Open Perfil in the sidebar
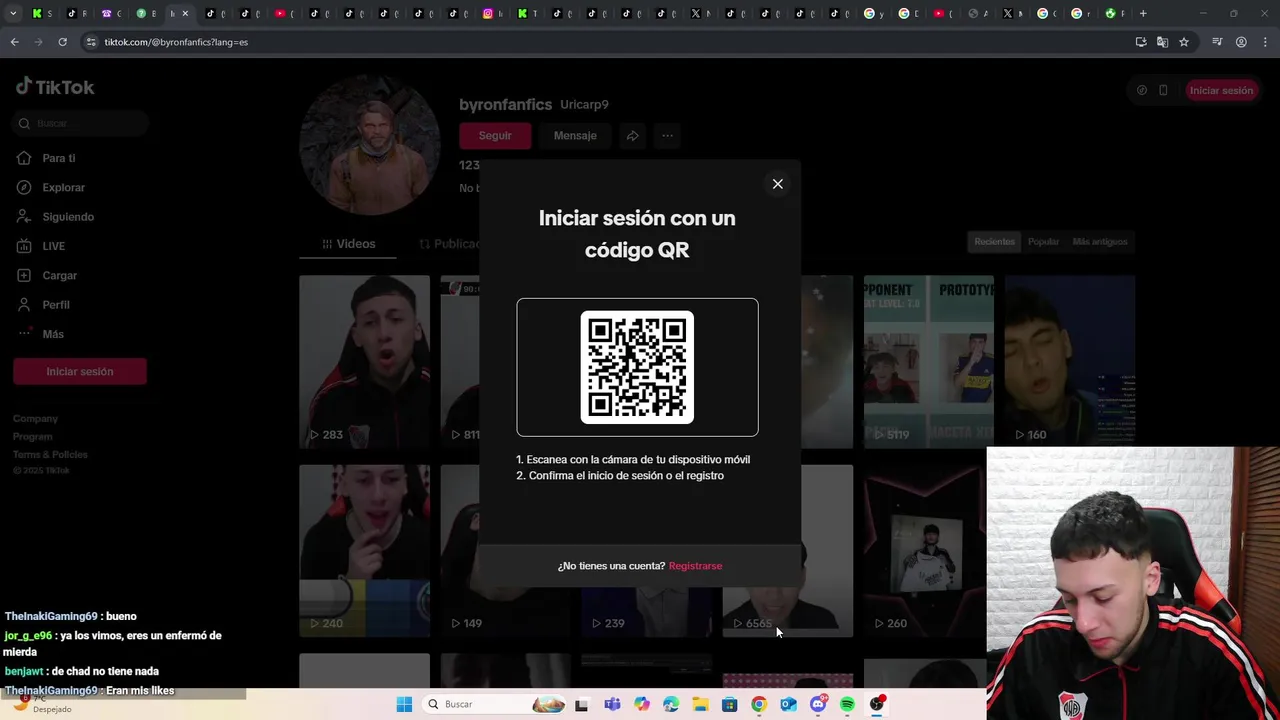 pos(56,305)
